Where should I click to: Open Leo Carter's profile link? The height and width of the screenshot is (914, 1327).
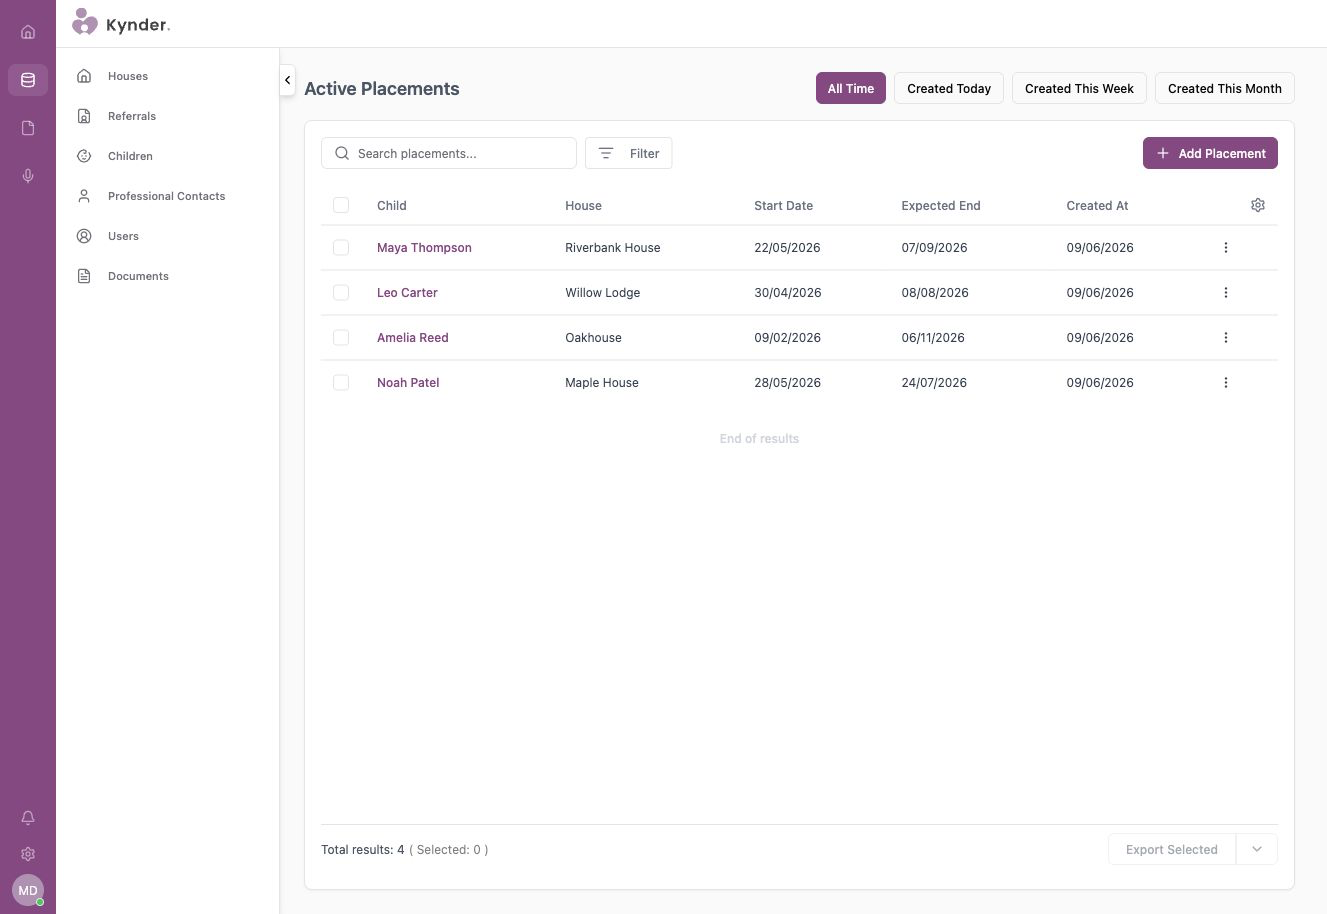pyautogui.click(x=407, y=292)
